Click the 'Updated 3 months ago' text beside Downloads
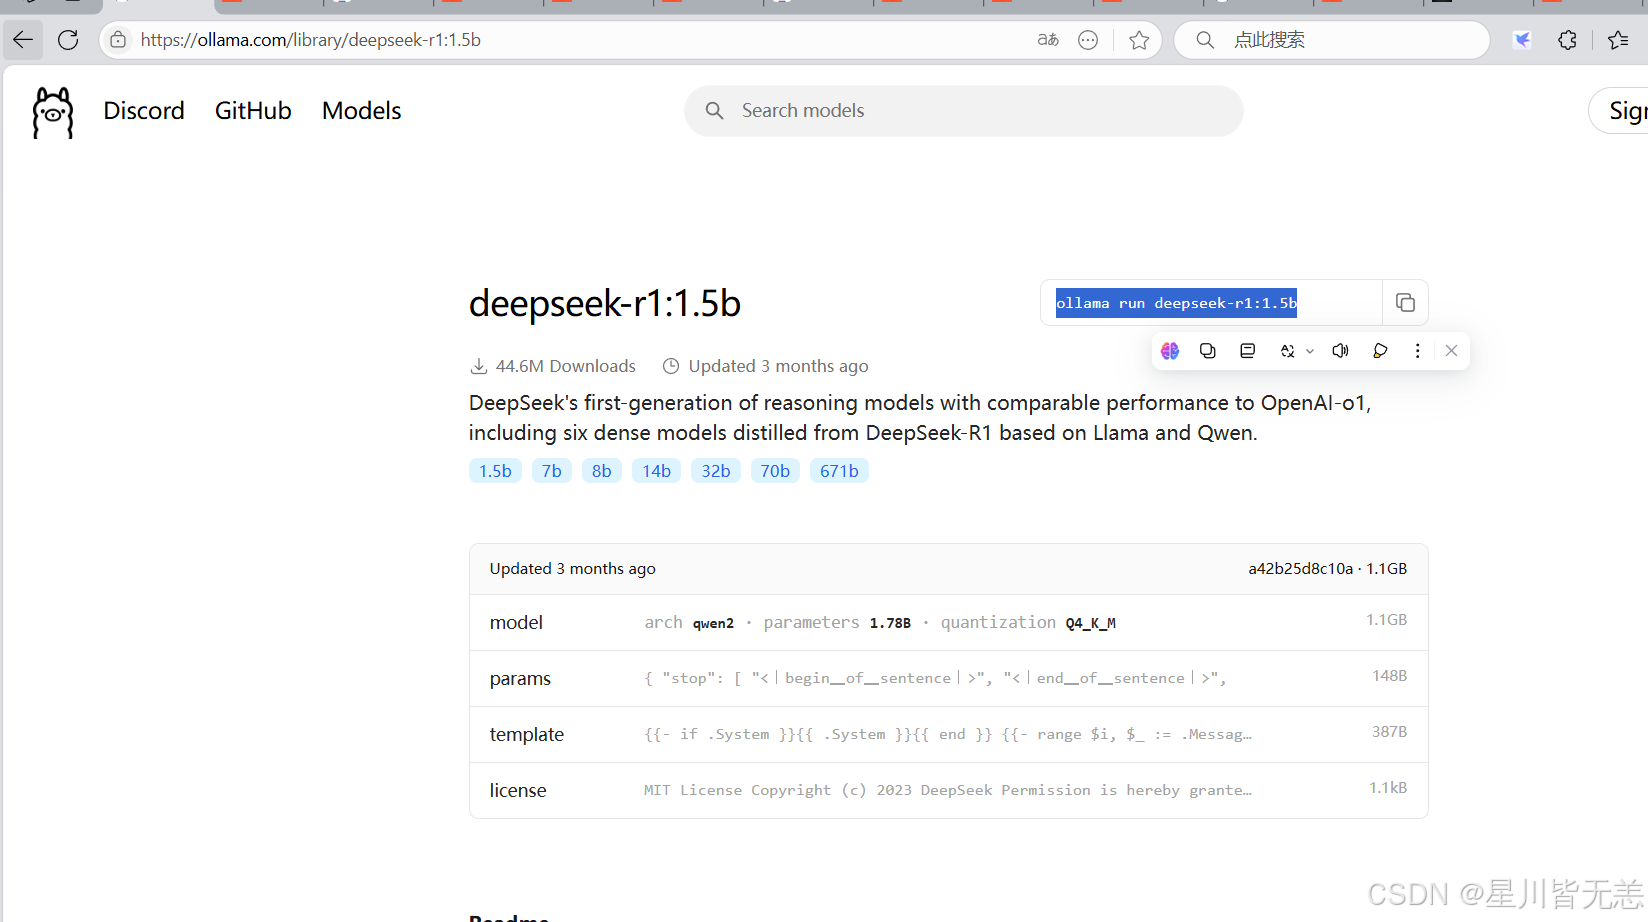Viewport: 1648px width, 922px height. click(778, 366)
